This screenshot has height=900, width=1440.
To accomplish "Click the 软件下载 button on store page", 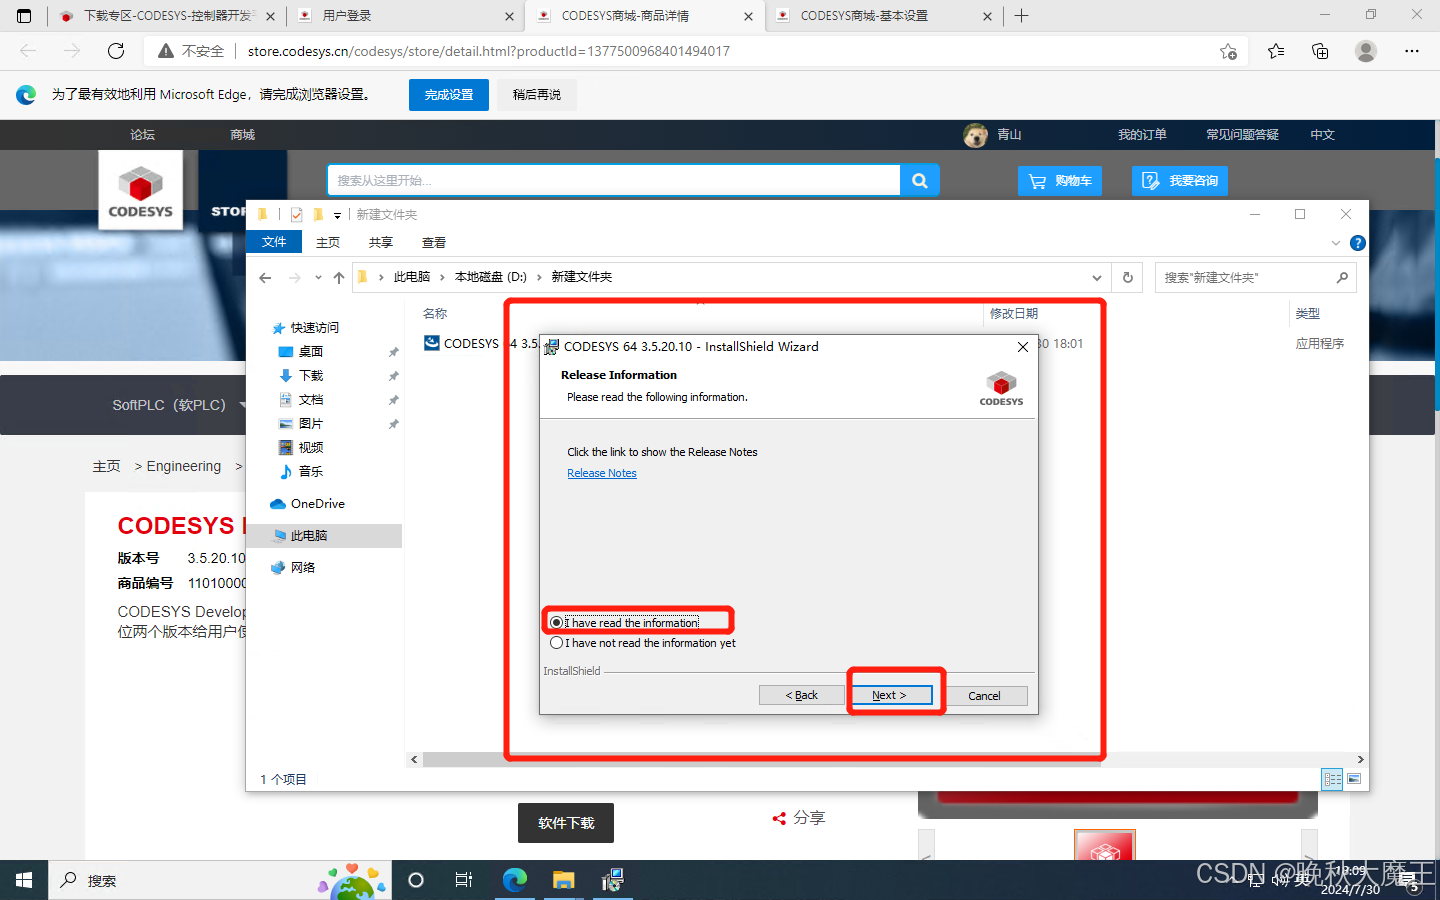I will pyautogui.click(x=566, y=823).
